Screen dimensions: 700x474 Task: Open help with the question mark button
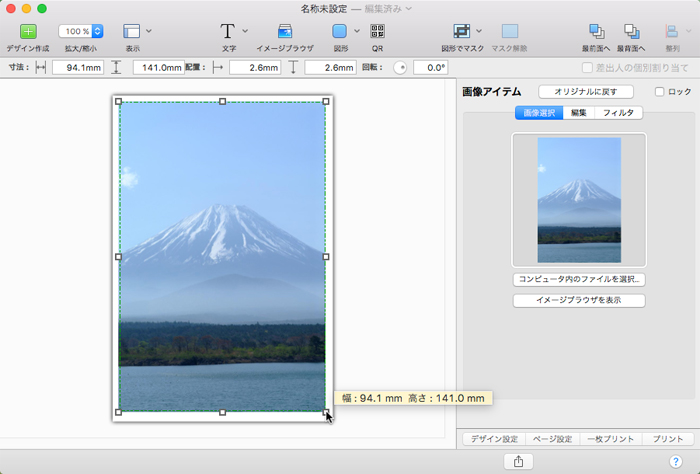[675, 461]
